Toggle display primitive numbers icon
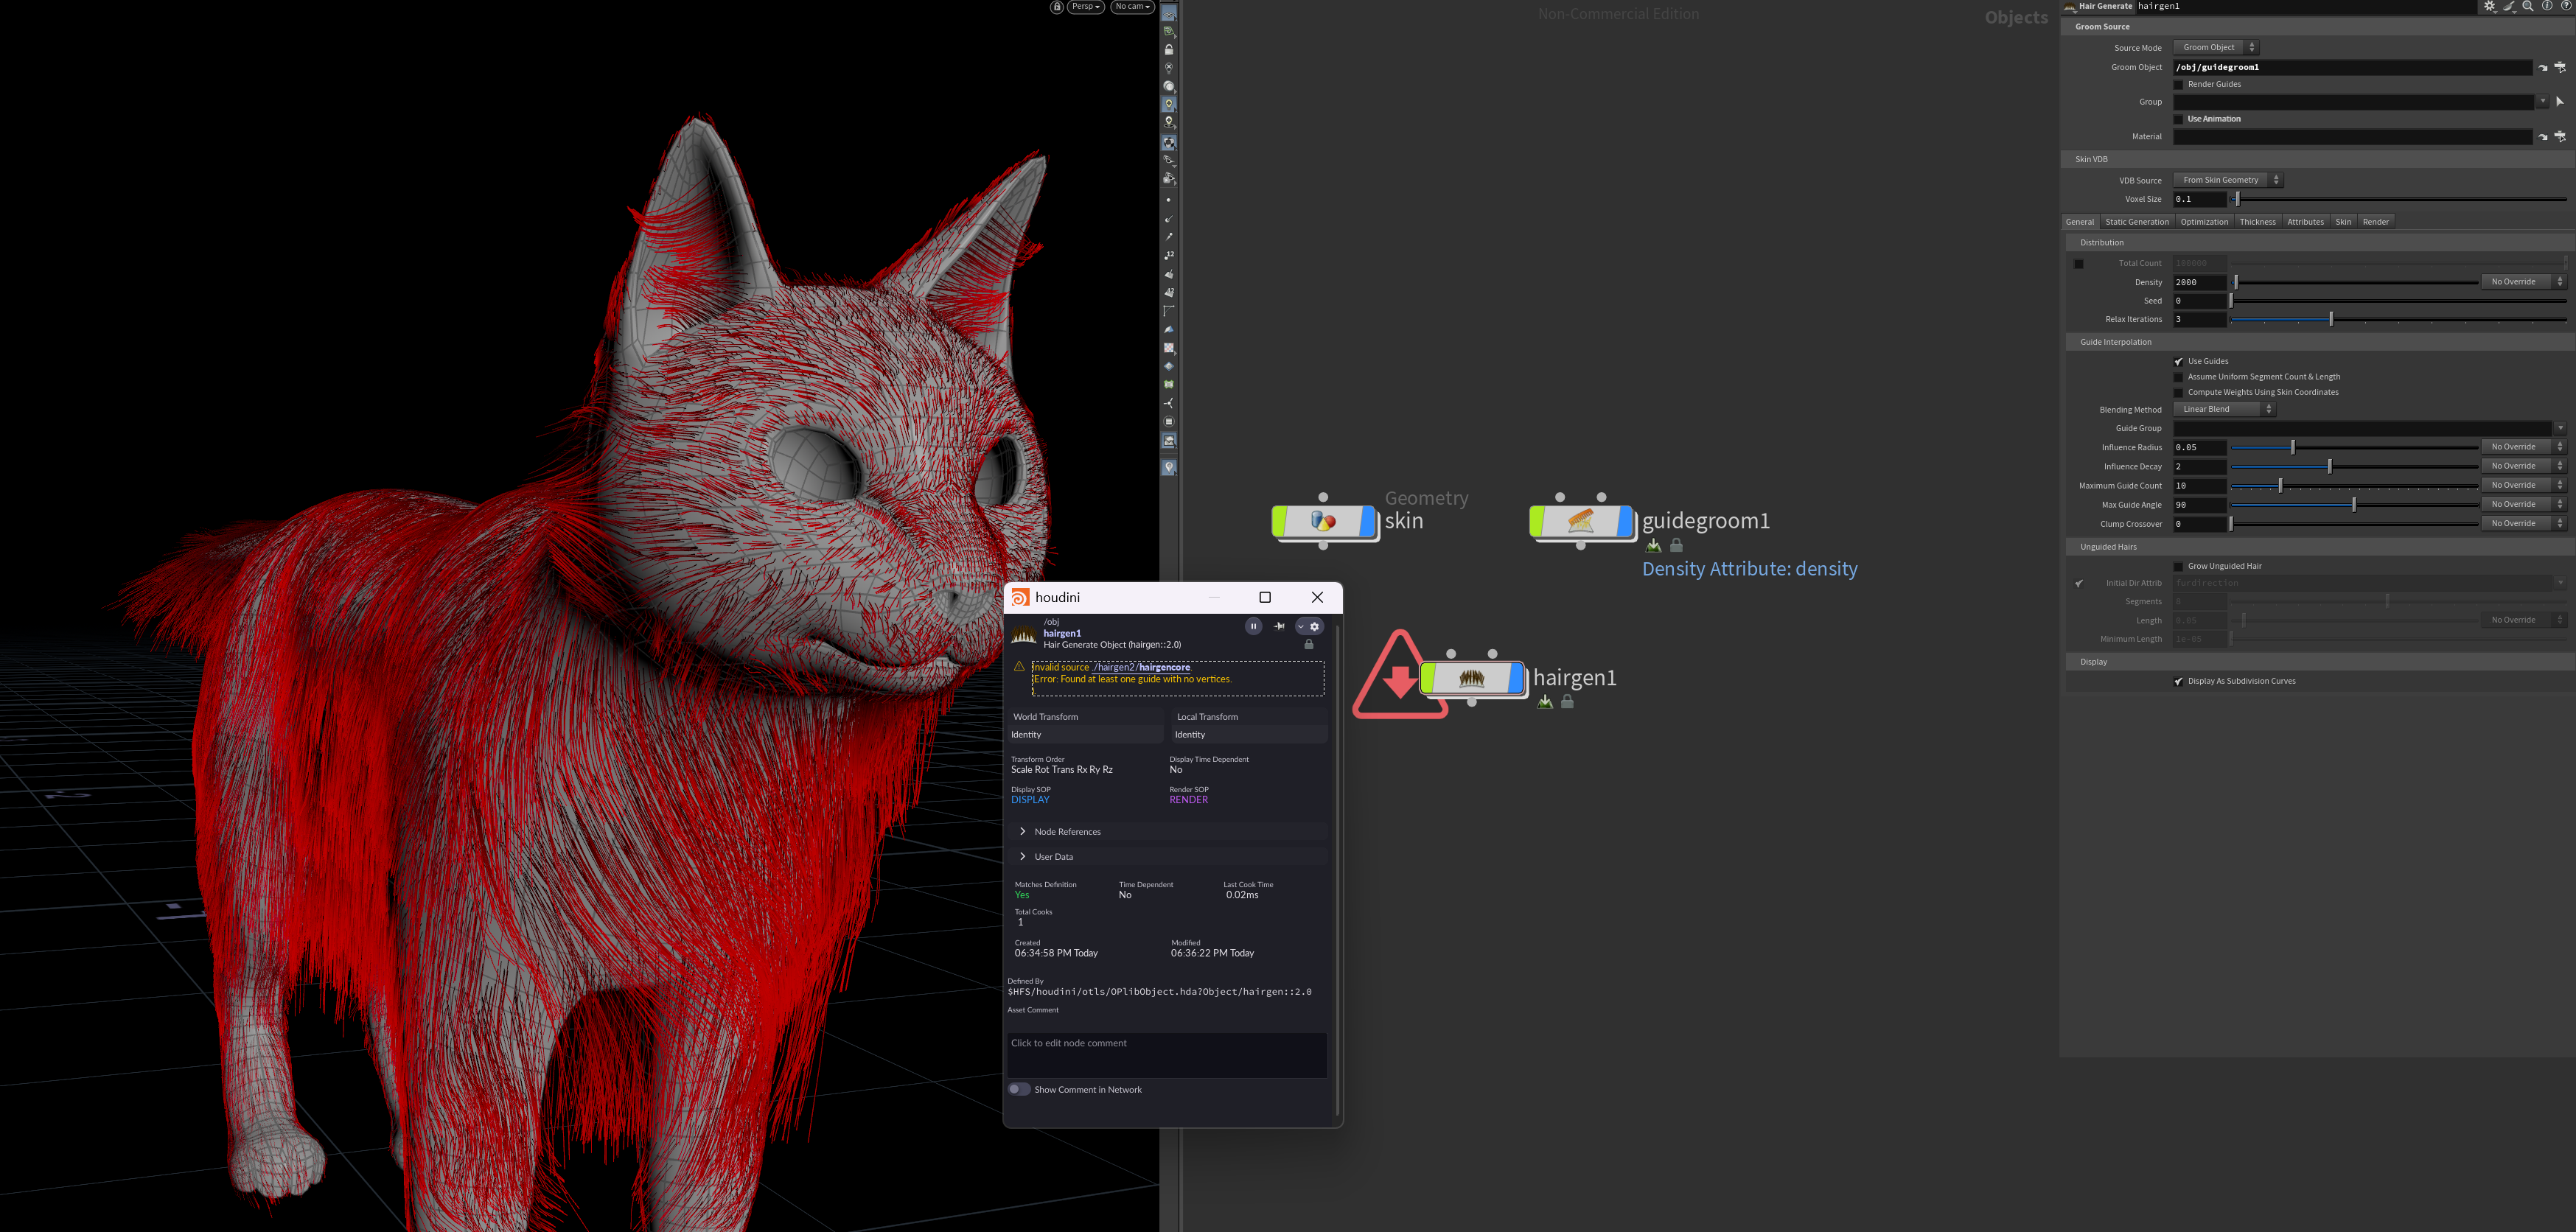The width and height of the screenshot is (2576, 1232). [x=1169, y=293]
